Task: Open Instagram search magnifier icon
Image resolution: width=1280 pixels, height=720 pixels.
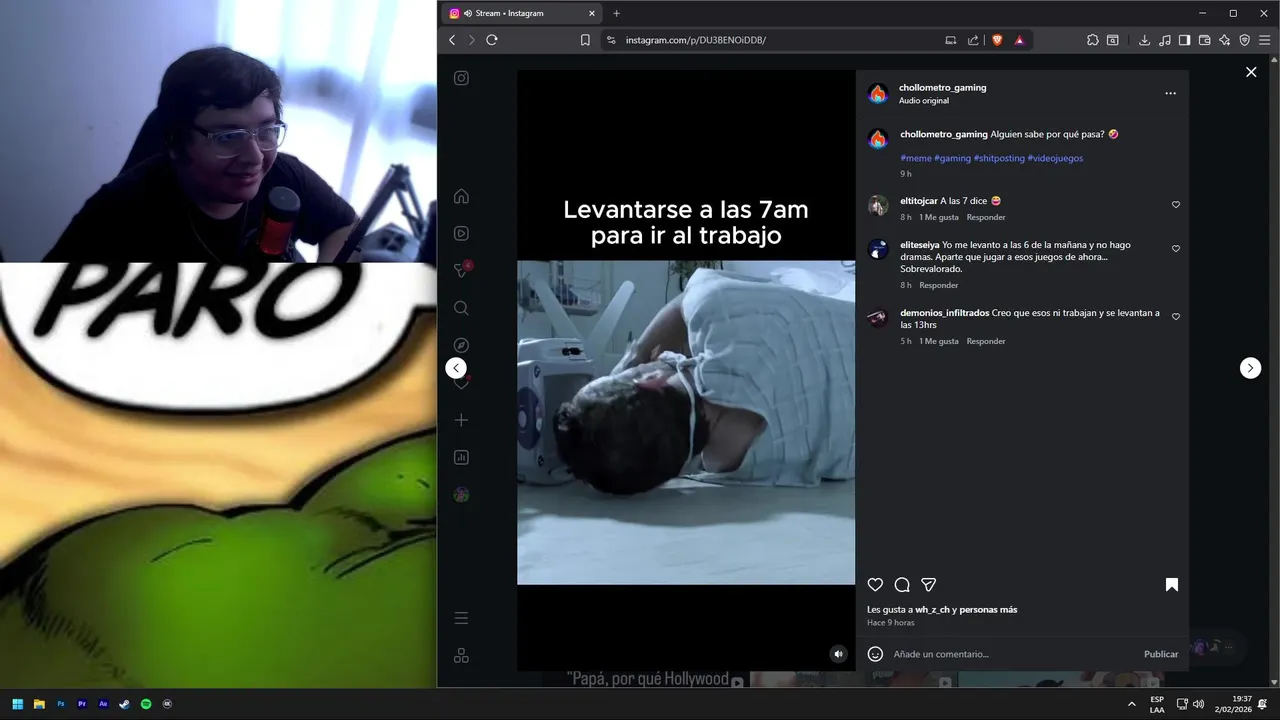Action: (461, 308)
